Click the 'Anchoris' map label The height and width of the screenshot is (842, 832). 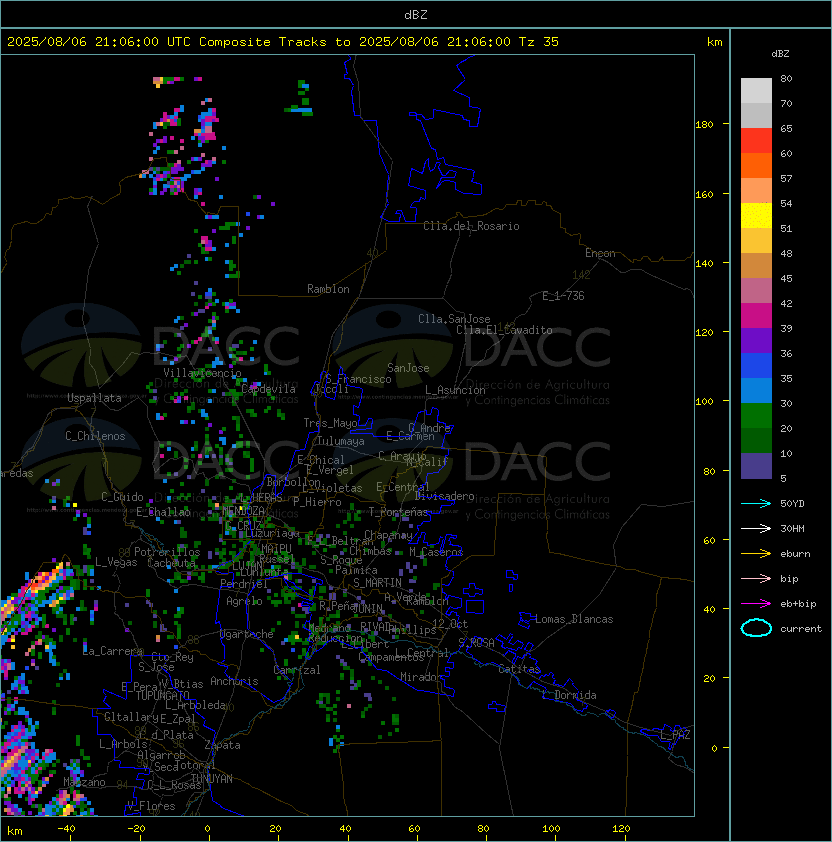234,681
